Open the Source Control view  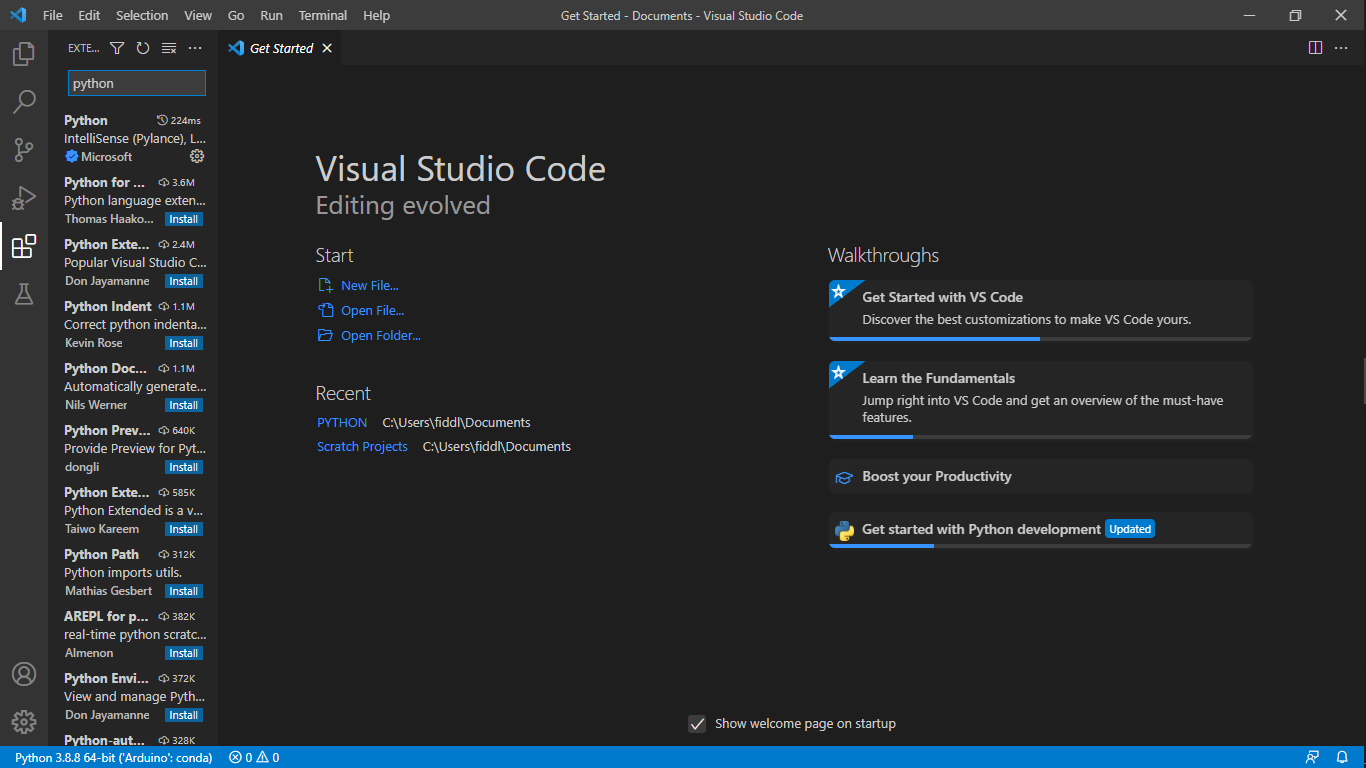click(x=24, y=150)
